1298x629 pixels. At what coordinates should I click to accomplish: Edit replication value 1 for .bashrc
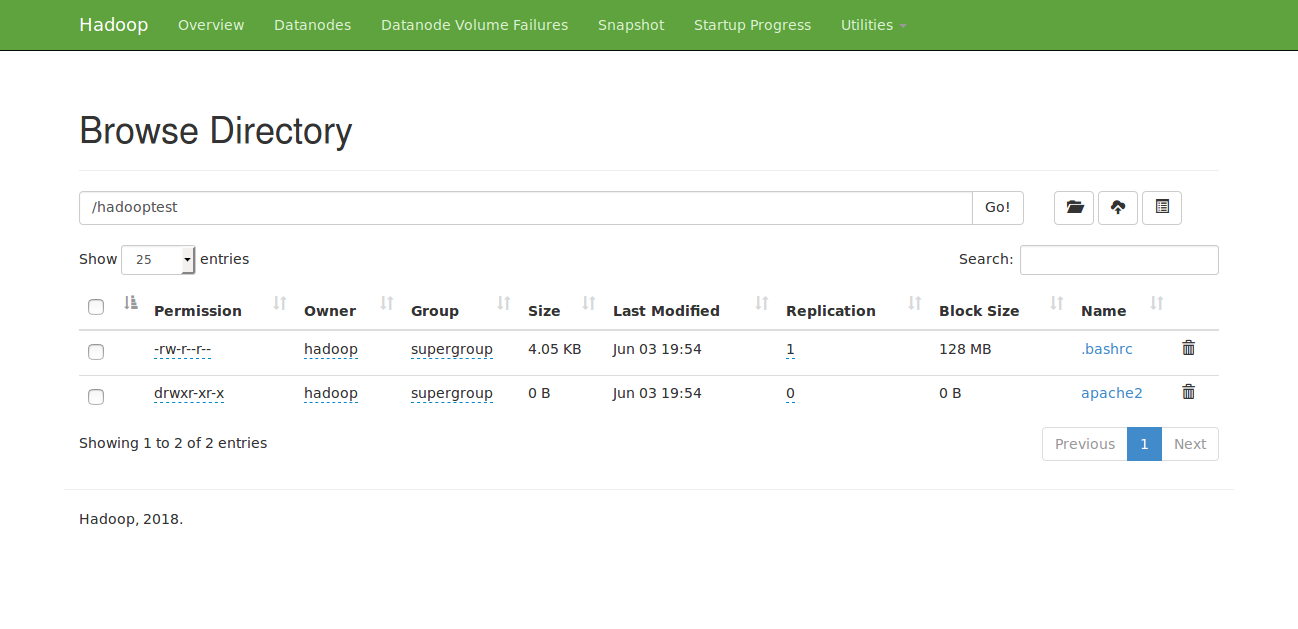click(x=790, y=349)
